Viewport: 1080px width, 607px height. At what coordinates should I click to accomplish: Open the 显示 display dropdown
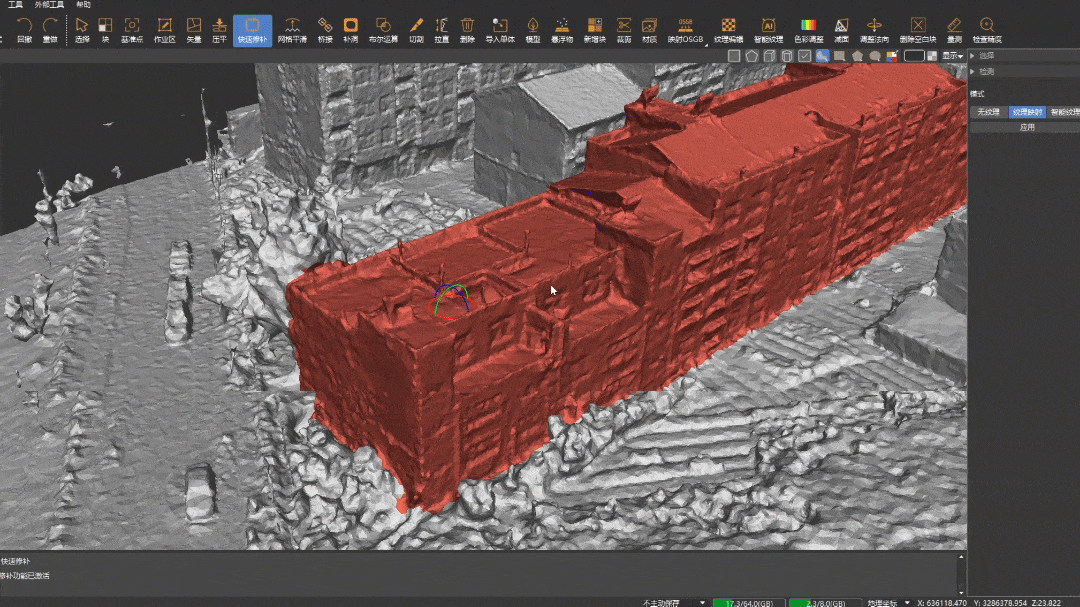point(953,56)
